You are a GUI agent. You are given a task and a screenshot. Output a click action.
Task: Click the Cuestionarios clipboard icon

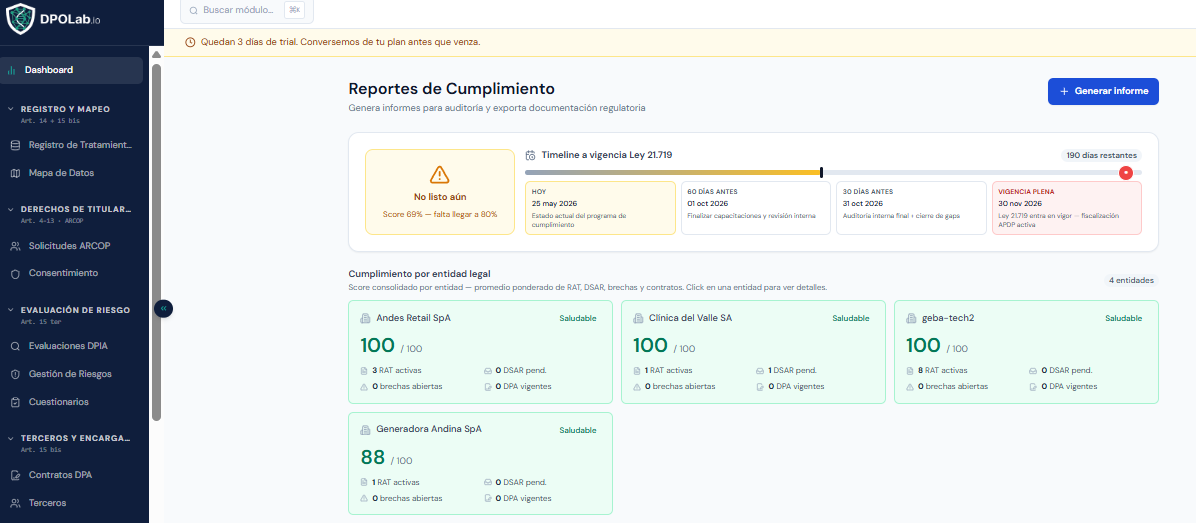coord(15,402)
